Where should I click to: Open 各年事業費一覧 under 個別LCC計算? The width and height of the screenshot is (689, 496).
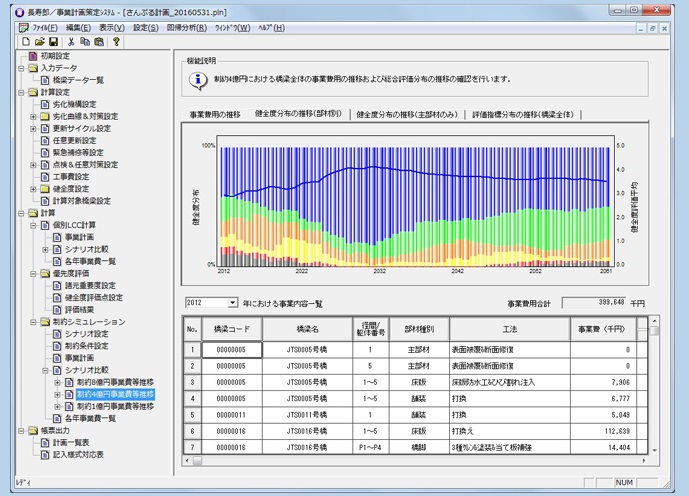(x=91, y=261)
